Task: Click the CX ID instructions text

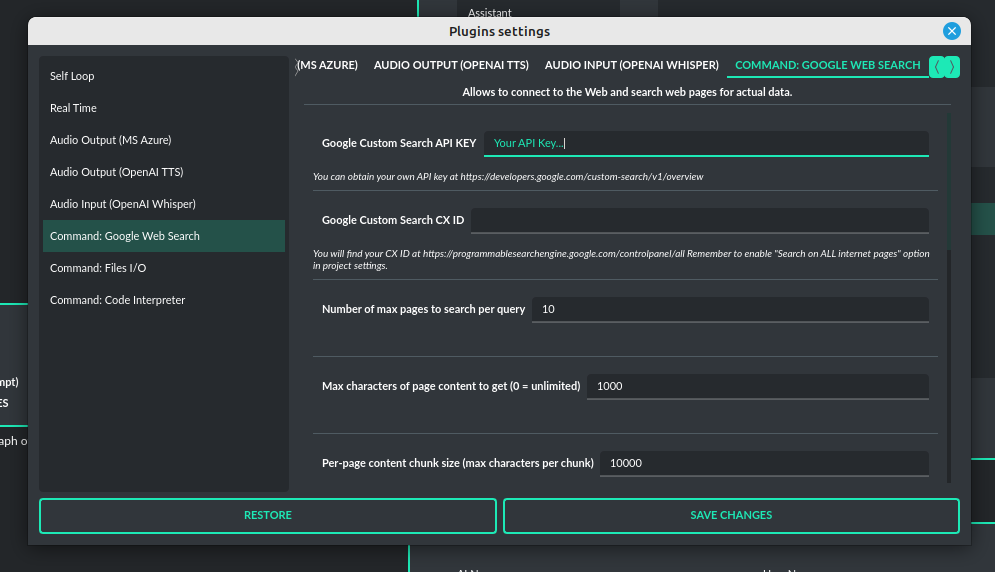Action: (621, 260)
